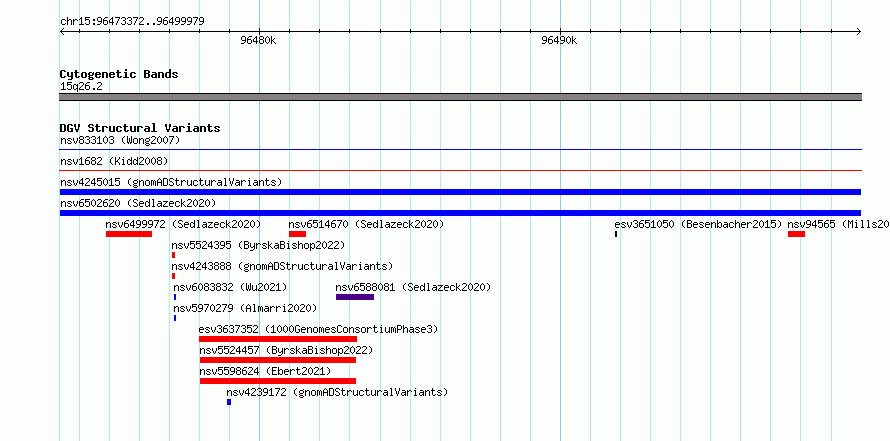Click the nsv833103 (Wong2007) variant label

[120, 140]
